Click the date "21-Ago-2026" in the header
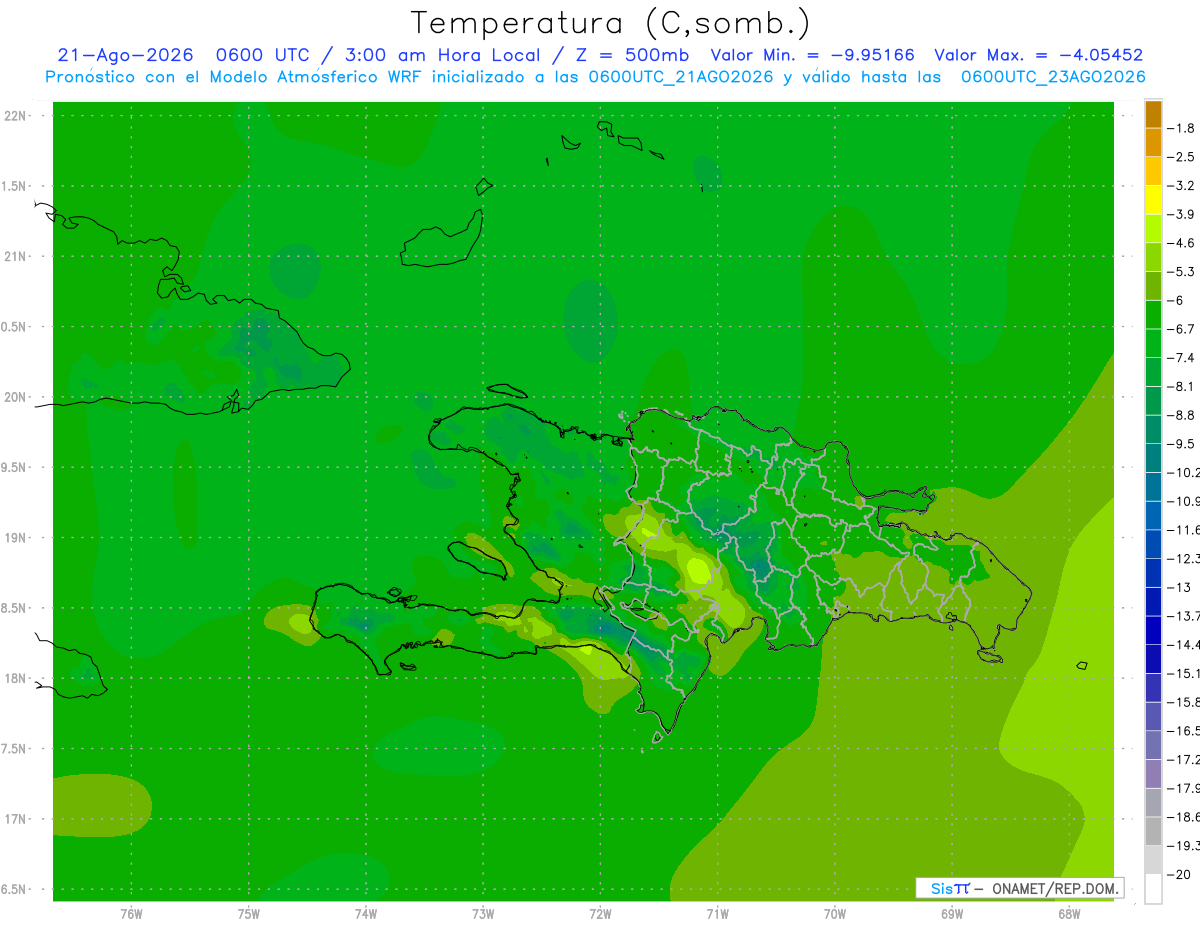 [125, 55]
